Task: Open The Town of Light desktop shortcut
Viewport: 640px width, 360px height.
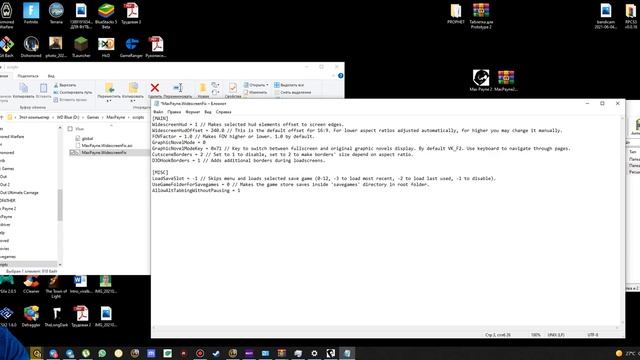Action: pyautogui.click(x=56, y=287)
